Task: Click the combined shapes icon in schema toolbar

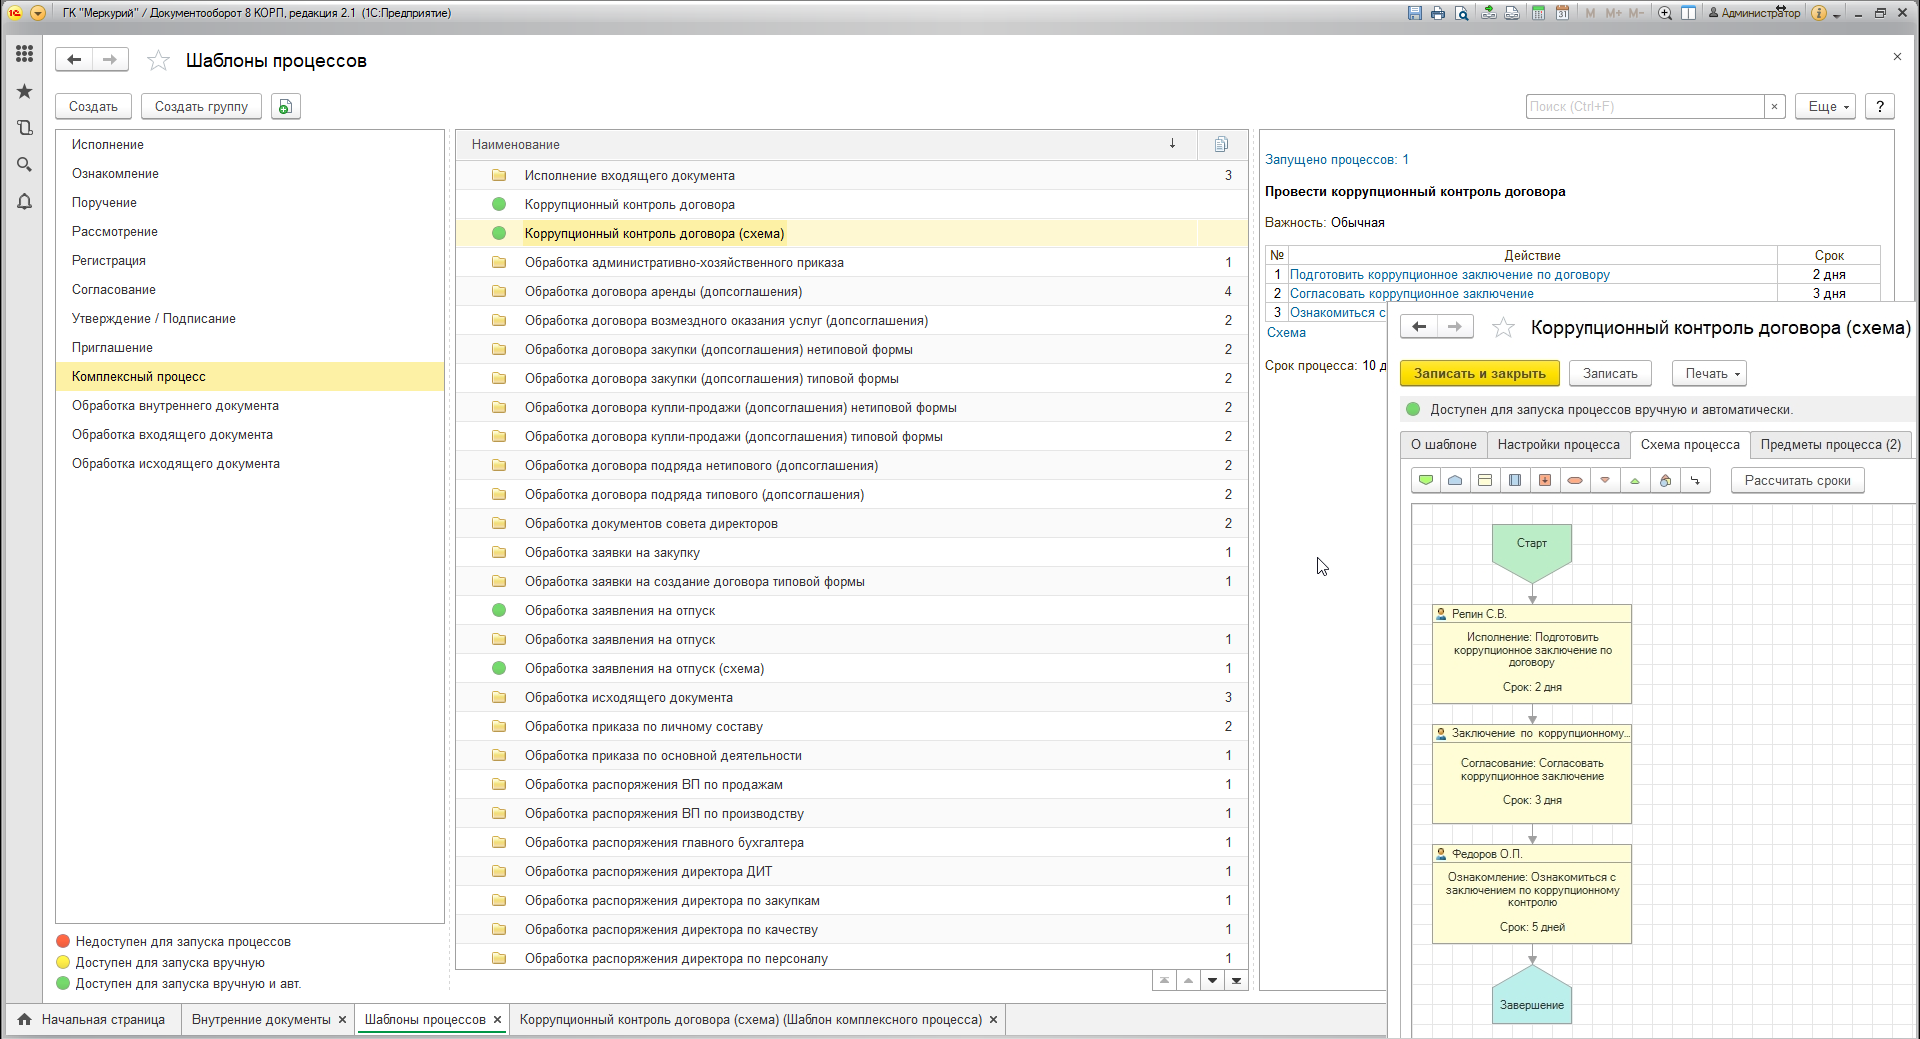Action: (1665, 481)
